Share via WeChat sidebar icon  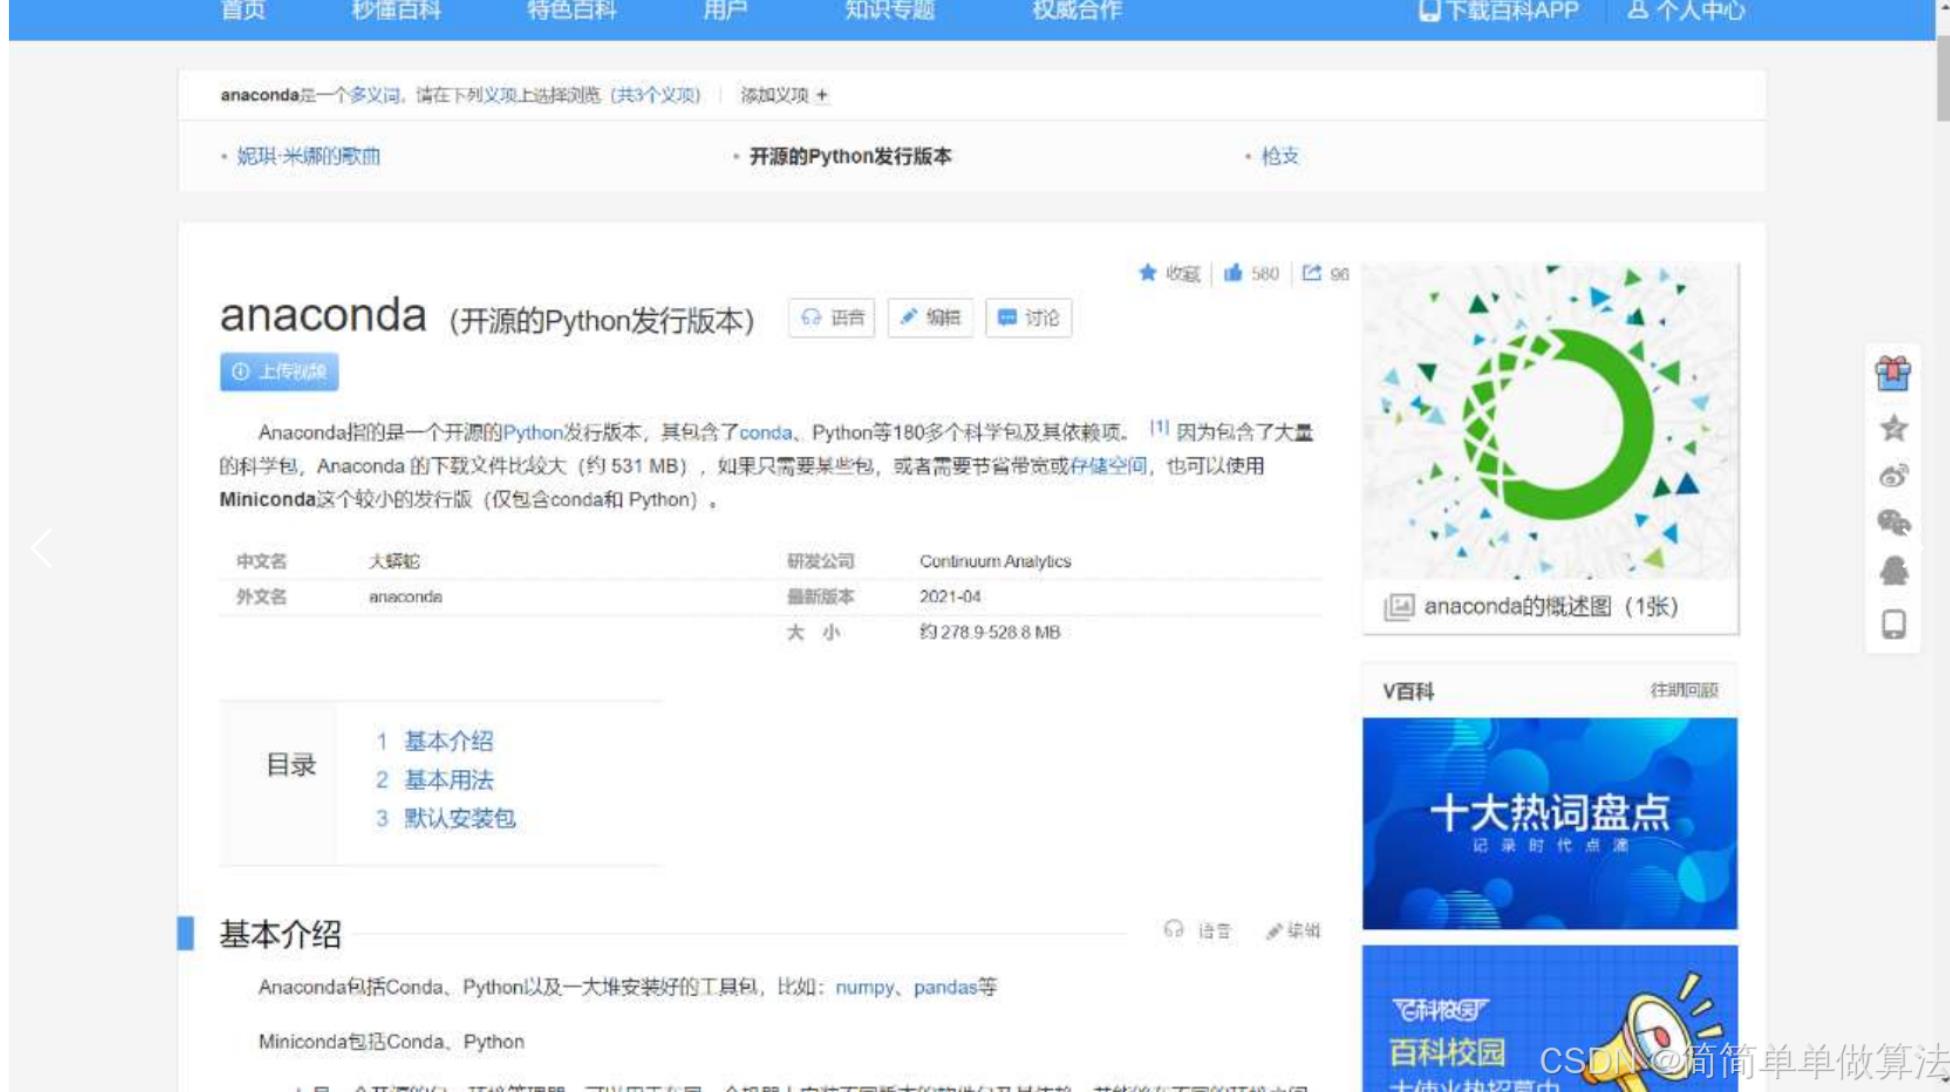[x=1893, y=522]
